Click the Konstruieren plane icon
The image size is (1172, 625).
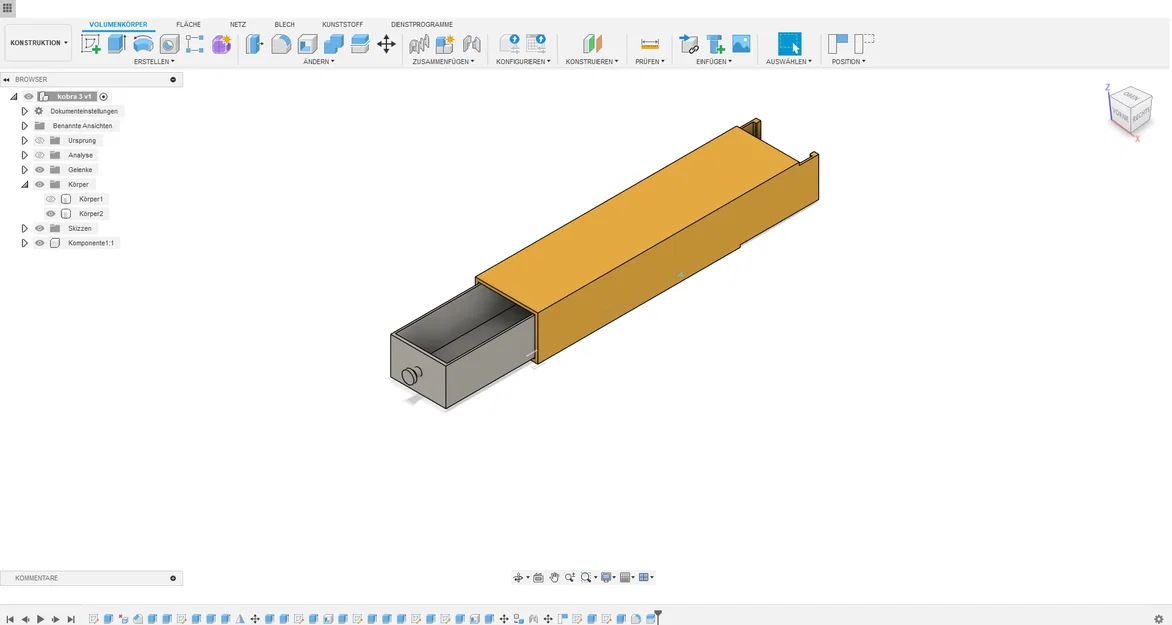click(x=592, y=44)
